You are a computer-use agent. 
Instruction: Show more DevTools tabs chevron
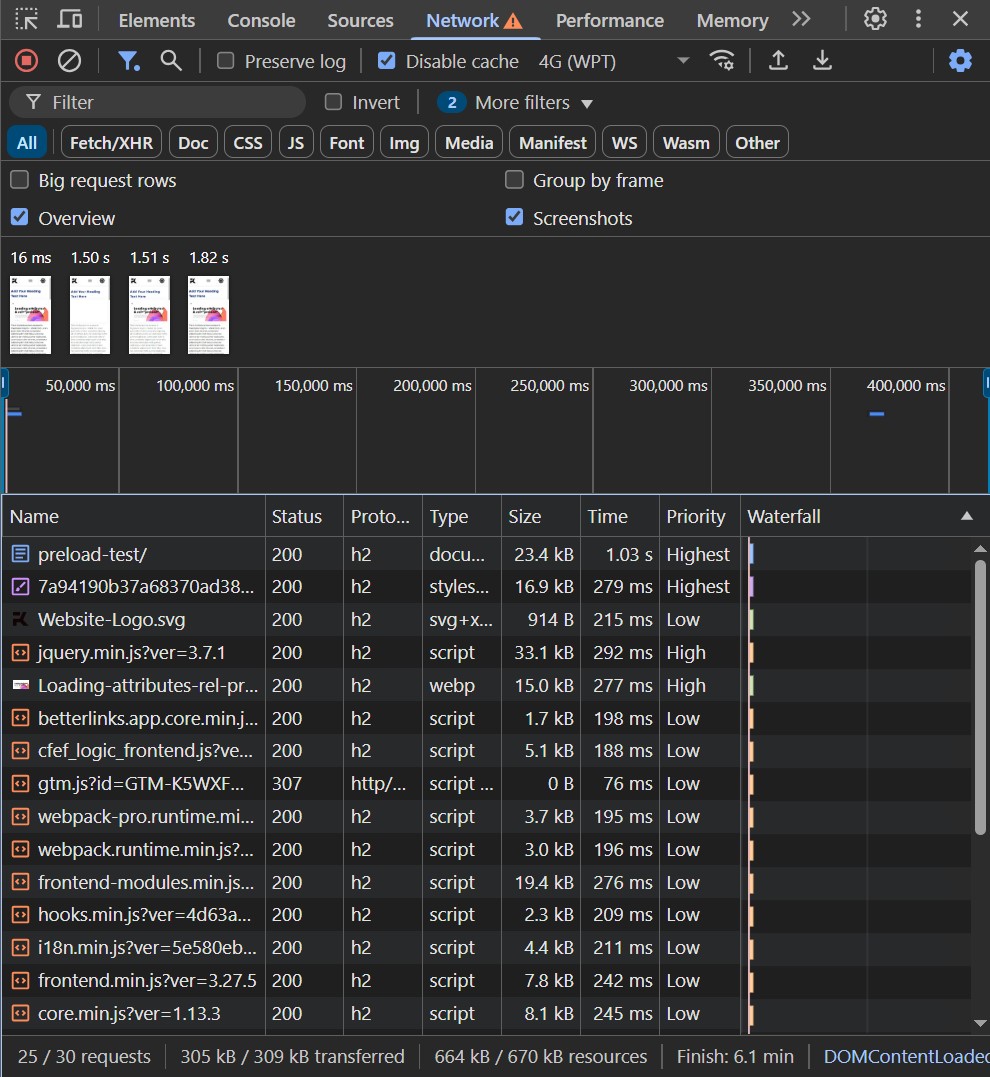coord(801,19)
